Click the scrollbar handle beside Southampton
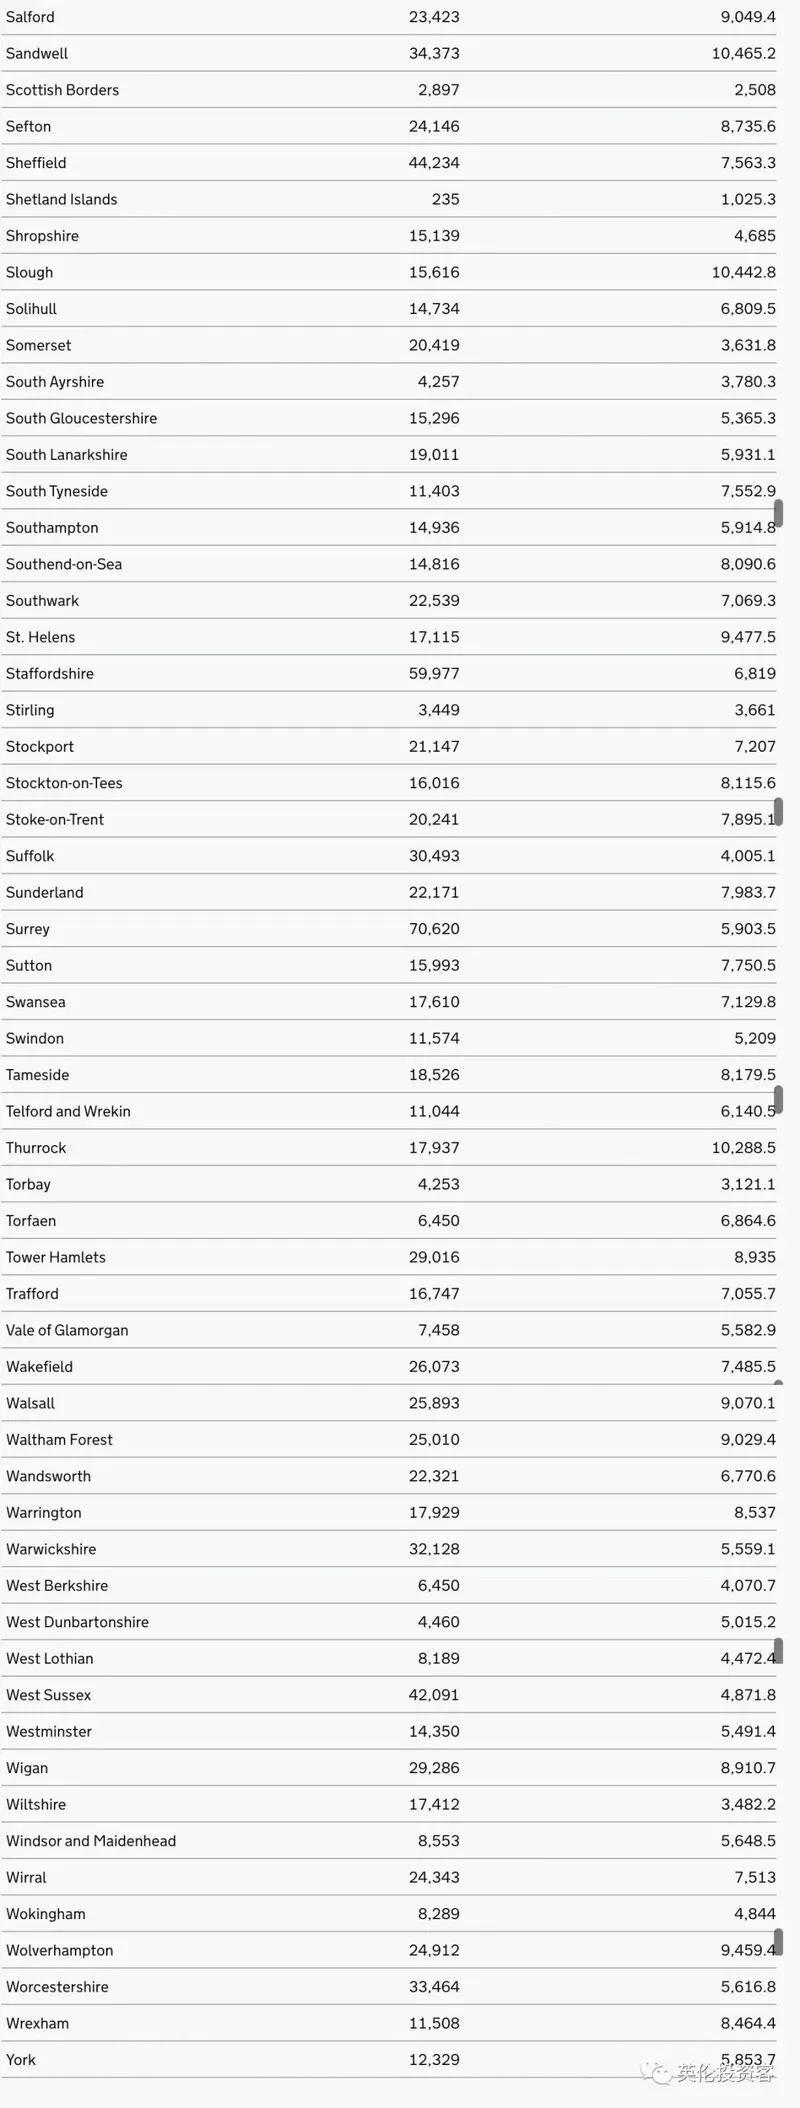 pyautogui.click(x=778, y=514)
